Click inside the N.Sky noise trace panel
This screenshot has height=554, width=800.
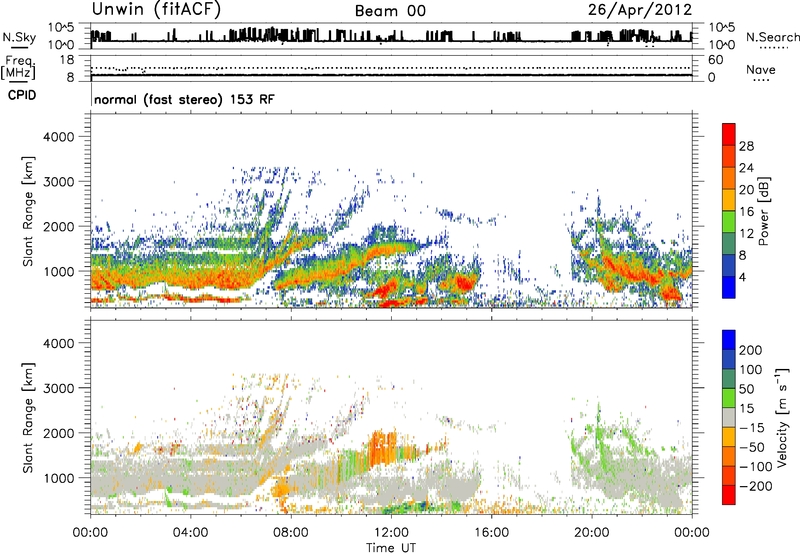coord(391,36)
